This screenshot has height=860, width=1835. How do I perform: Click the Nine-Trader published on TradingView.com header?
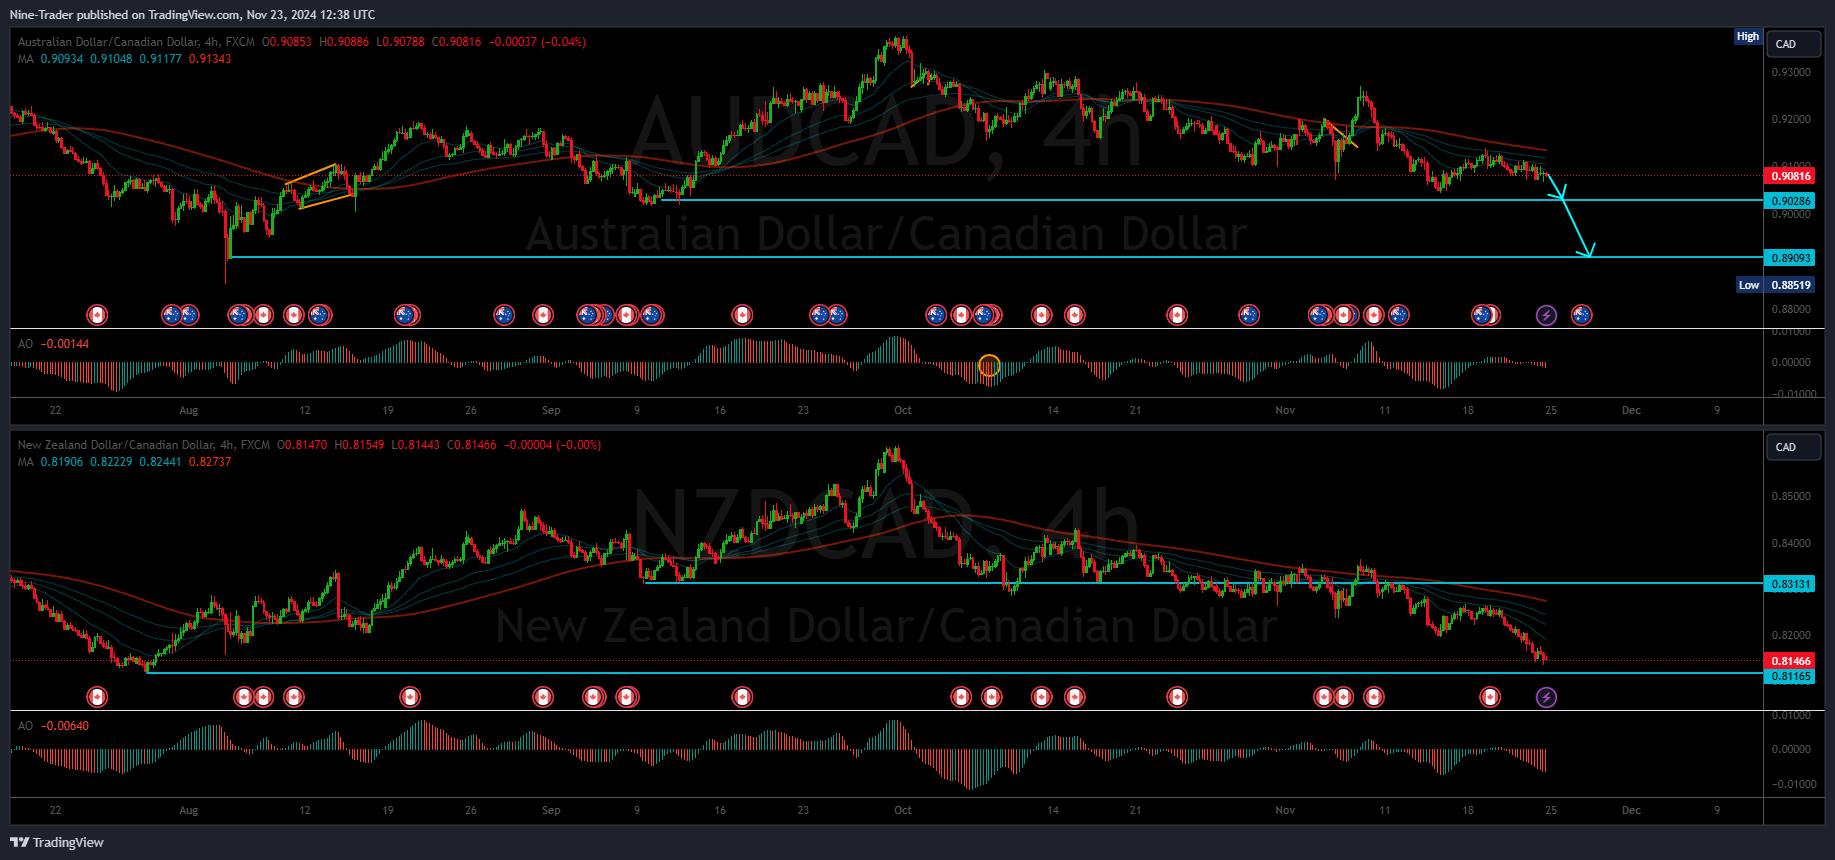point(192,14)
